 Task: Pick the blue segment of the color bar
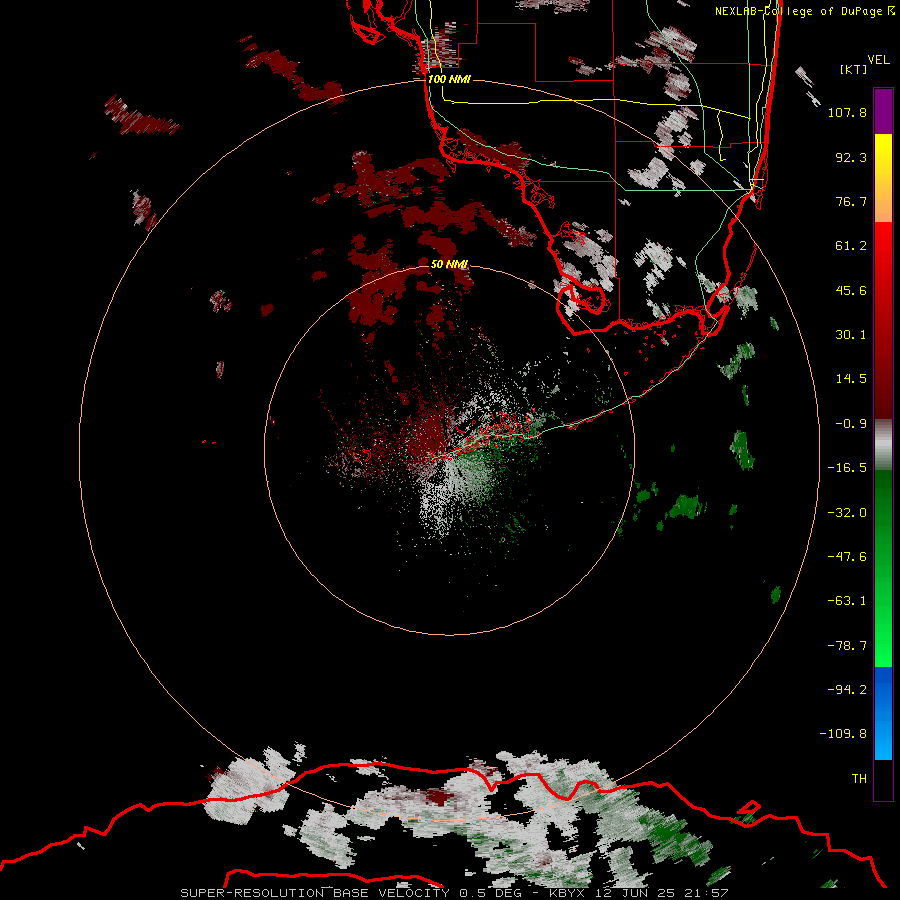pyautogui.click(x=883, y=713)
